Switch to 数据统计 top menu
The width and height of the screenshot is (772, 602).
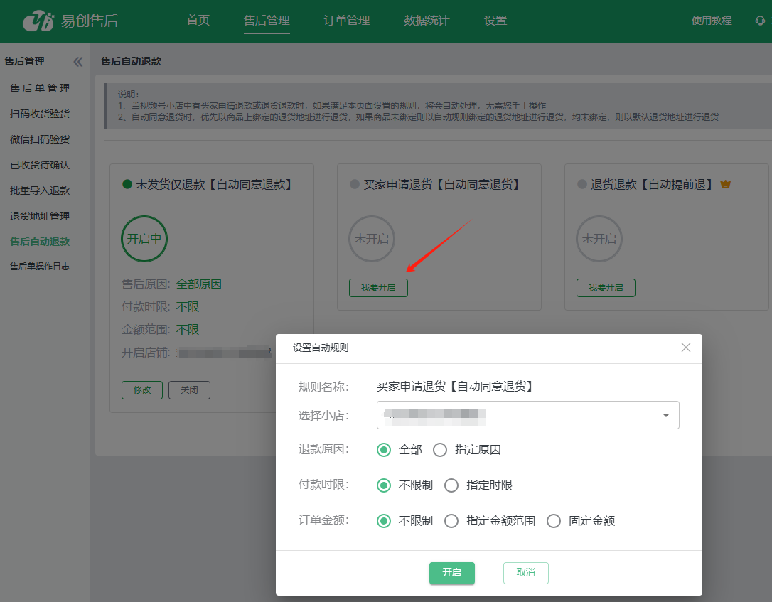click(426, 21)
